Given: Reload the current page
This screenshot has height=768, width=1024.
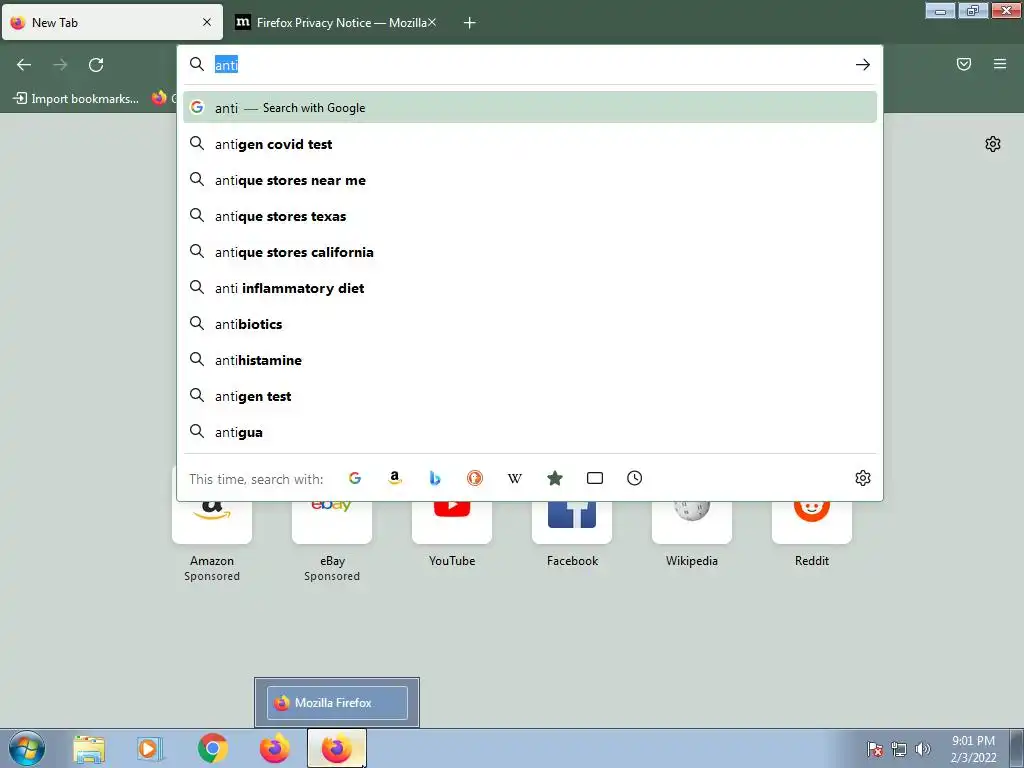Looking at the screenshot, I should coord(96,65).
